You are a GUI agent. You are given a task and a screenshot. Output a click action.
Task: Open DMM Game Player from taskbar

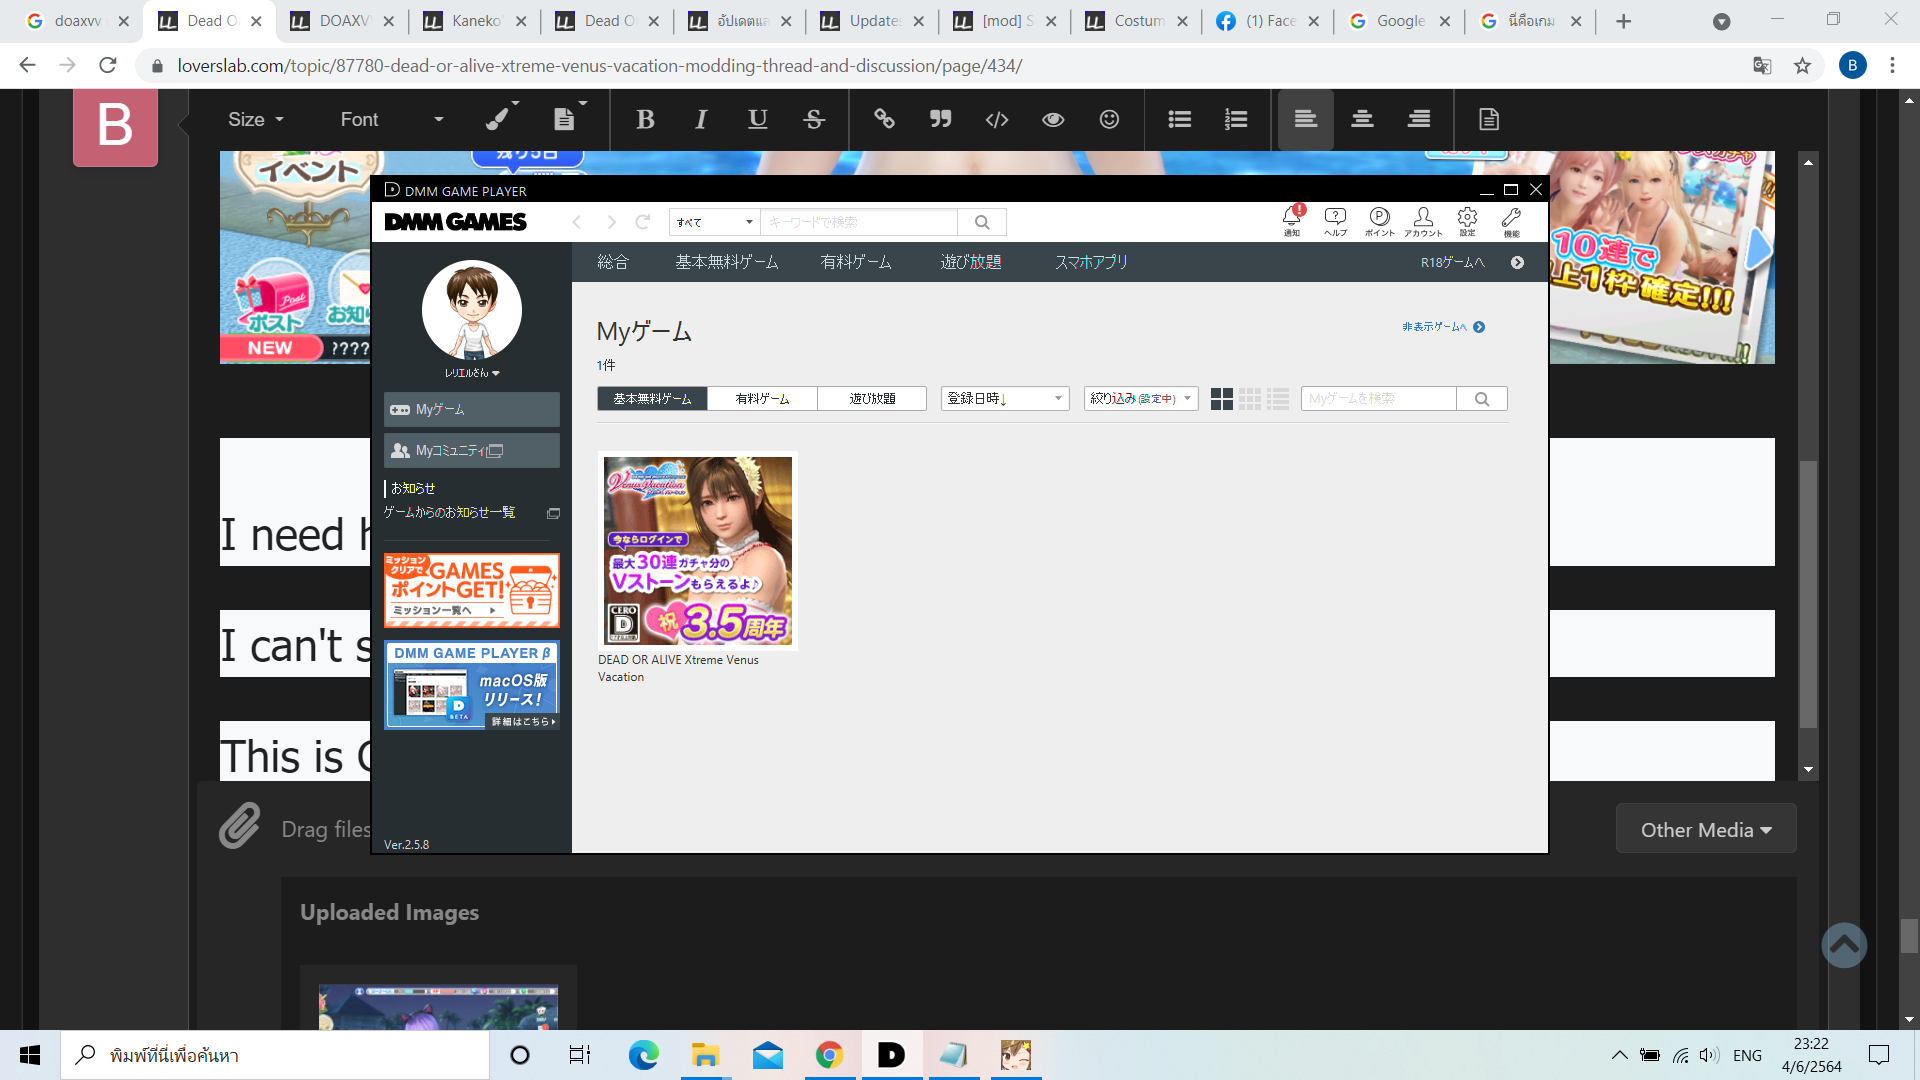pyautogui.click(x=891, y=1055)
